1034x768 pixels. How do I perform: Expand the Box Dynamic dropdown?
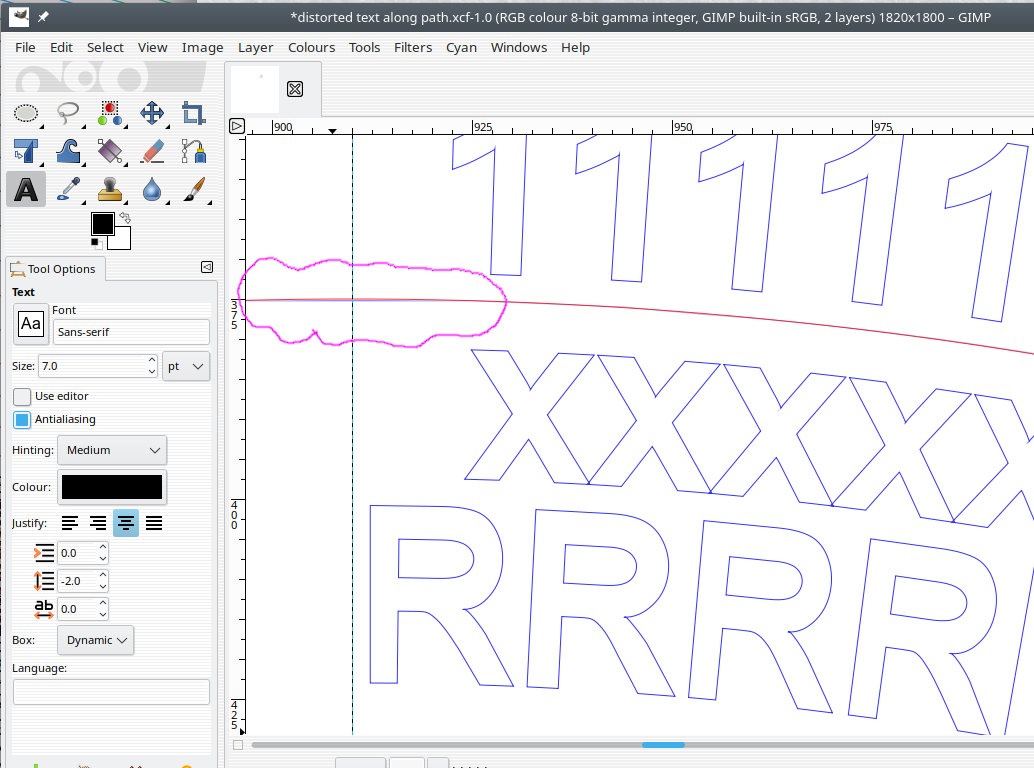point(96,640)
